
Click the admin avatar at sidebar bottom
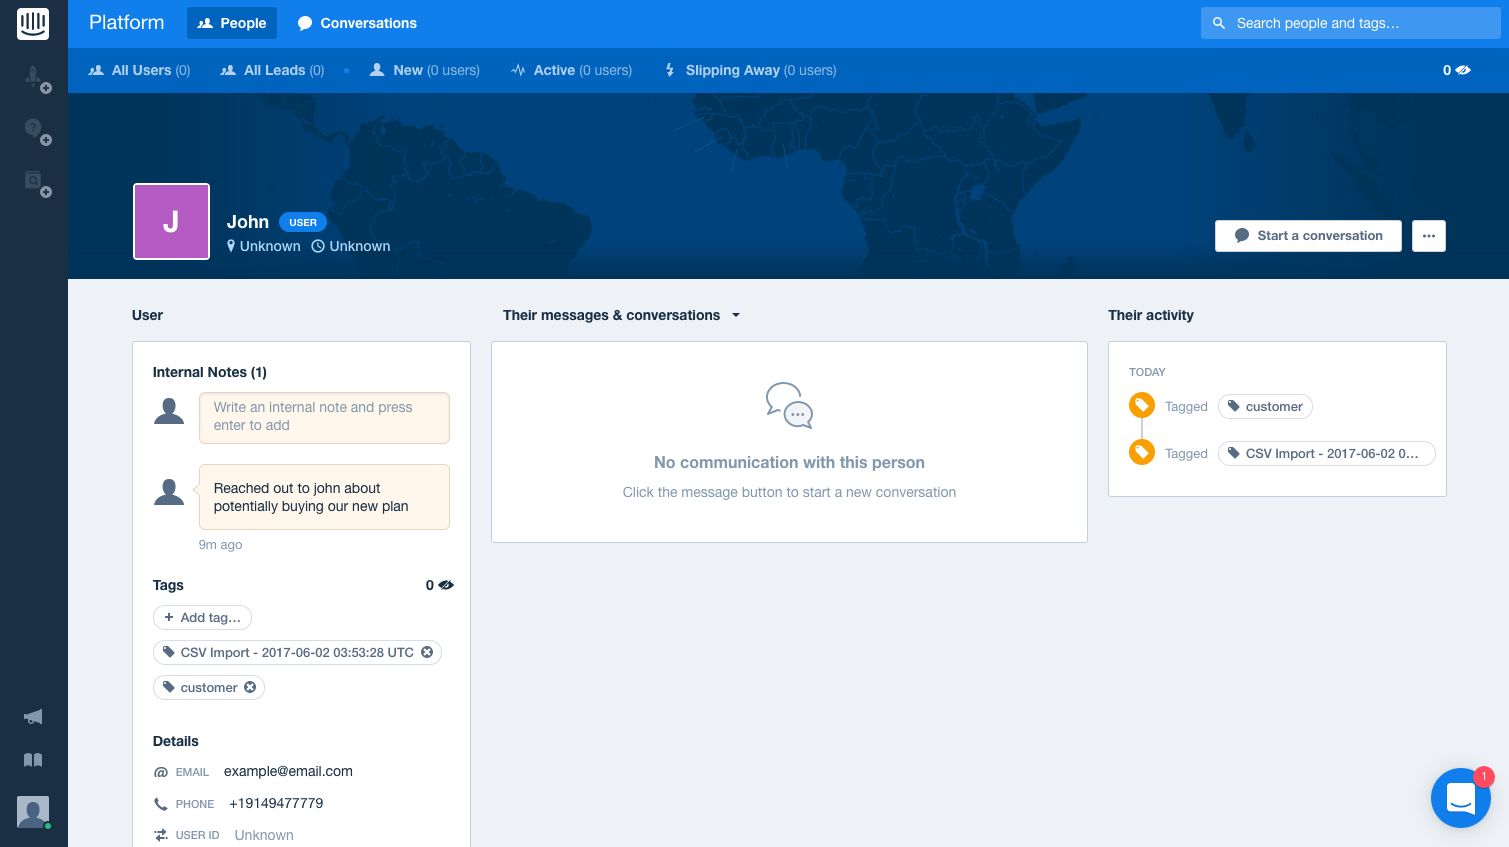[x=33, y=811]
